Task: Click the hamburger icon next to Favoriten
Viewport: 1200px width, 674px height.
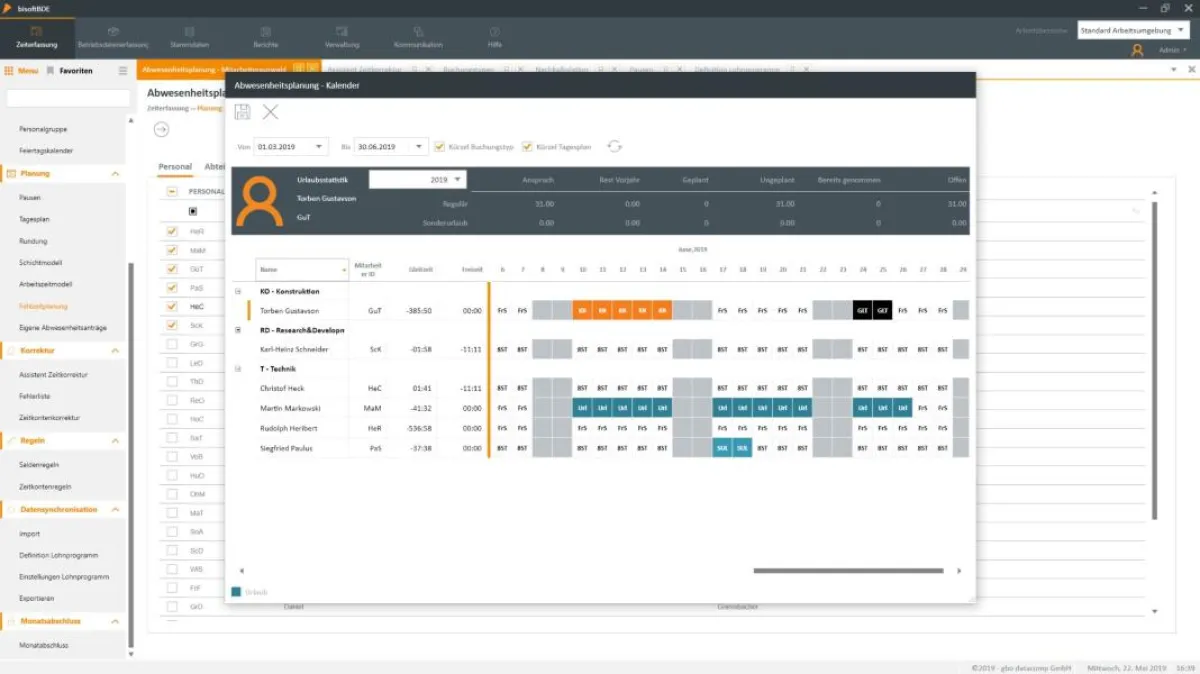Action: pyautogui.click(x=123, y=71)
